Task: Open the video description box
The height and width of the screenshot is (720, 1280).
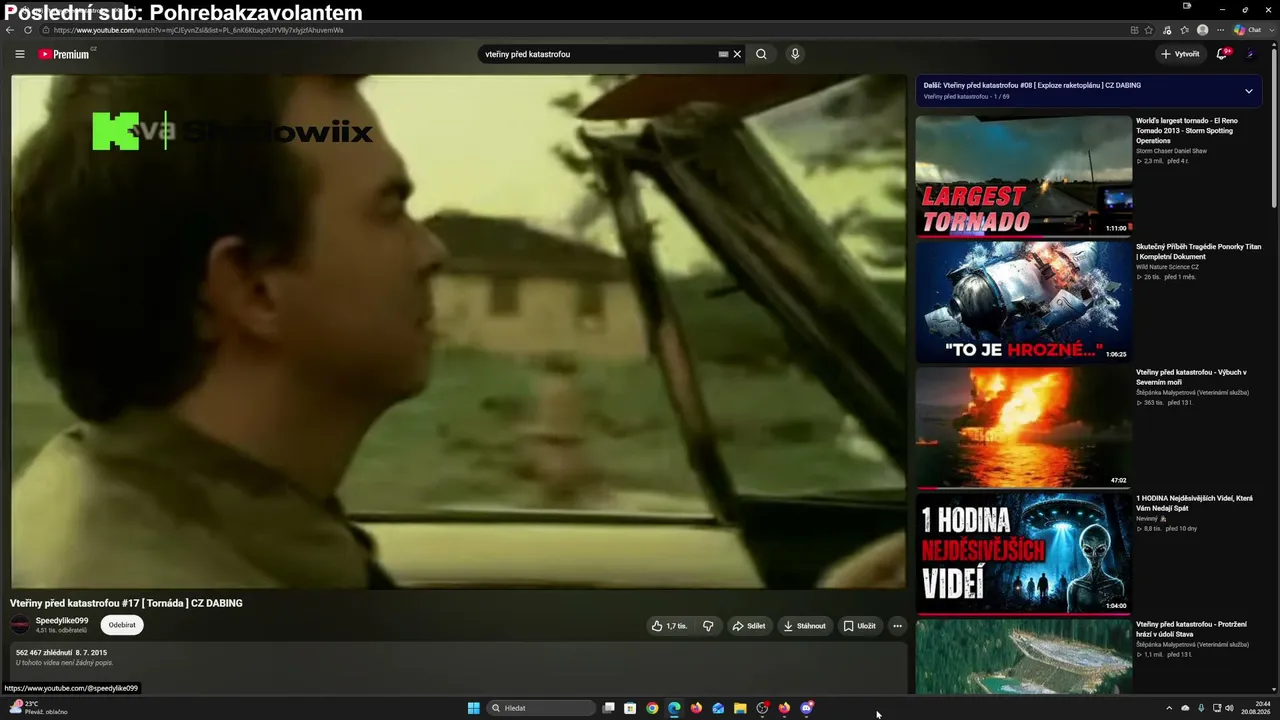Action: 459,666
